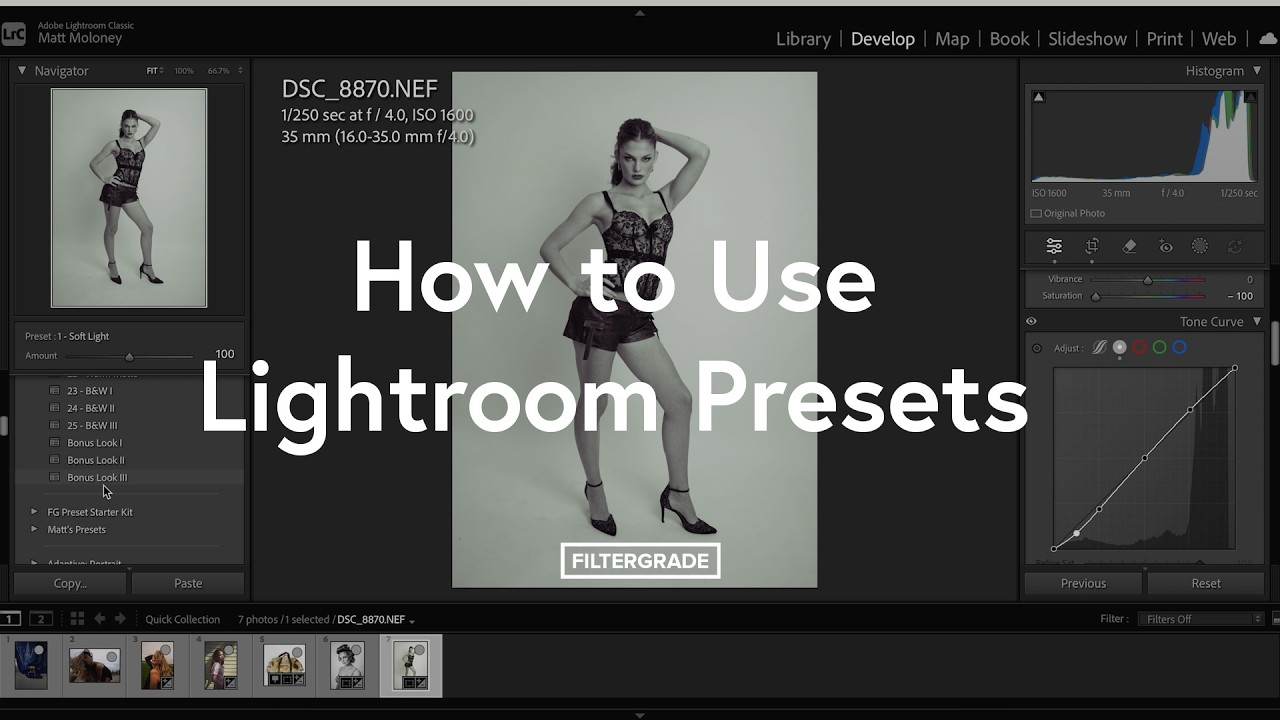Screen dimensions: 1280x720
Task: Click preset icon beside Bonus Look II
Action: point(55,460)
